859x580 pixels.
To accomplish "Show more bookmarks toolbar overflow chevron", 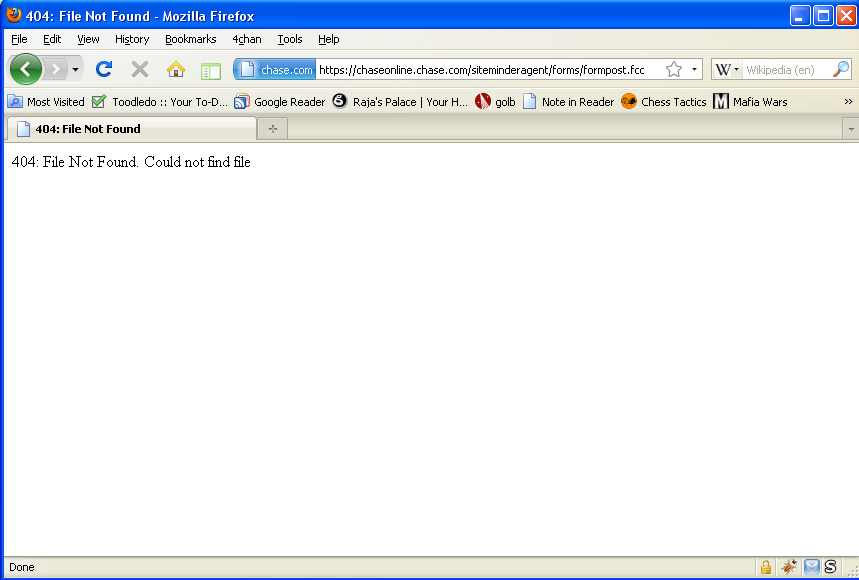I will [x=849, y=101].
